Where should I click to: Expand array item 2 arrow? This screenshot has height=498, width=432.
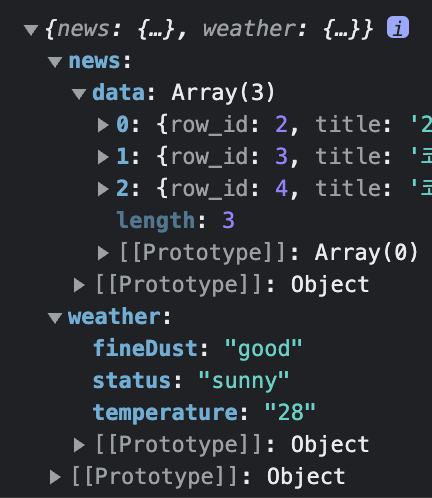pyautogui.click(x=103, y=189)
